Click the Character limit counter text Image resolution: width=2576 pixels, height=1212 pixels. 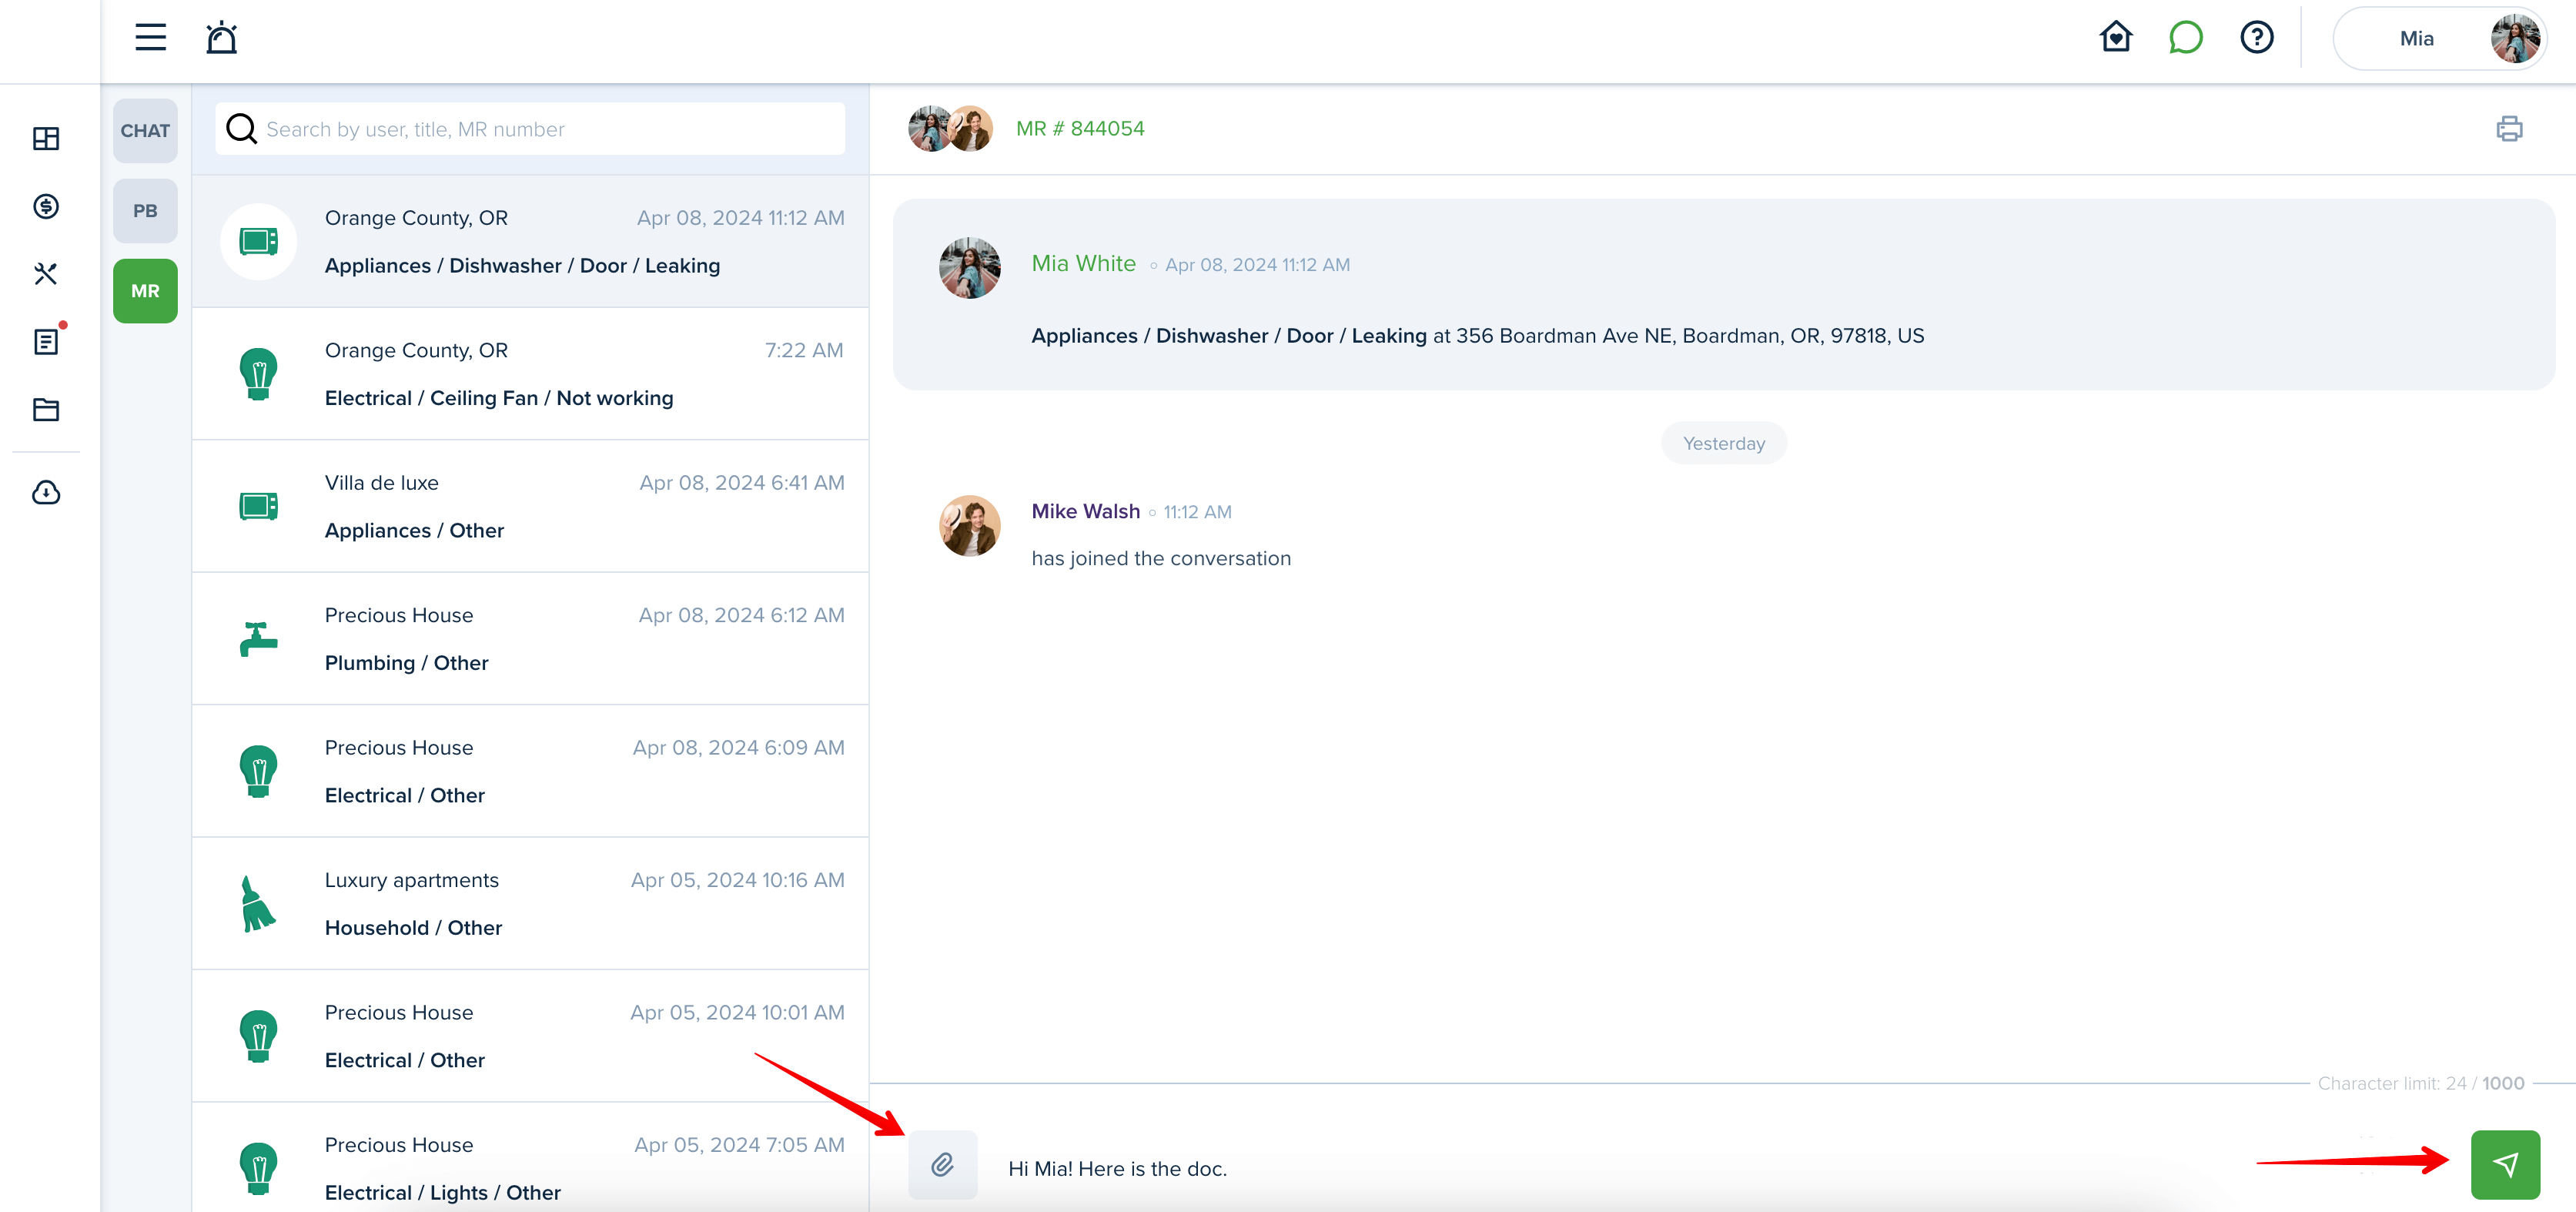2420,1083
